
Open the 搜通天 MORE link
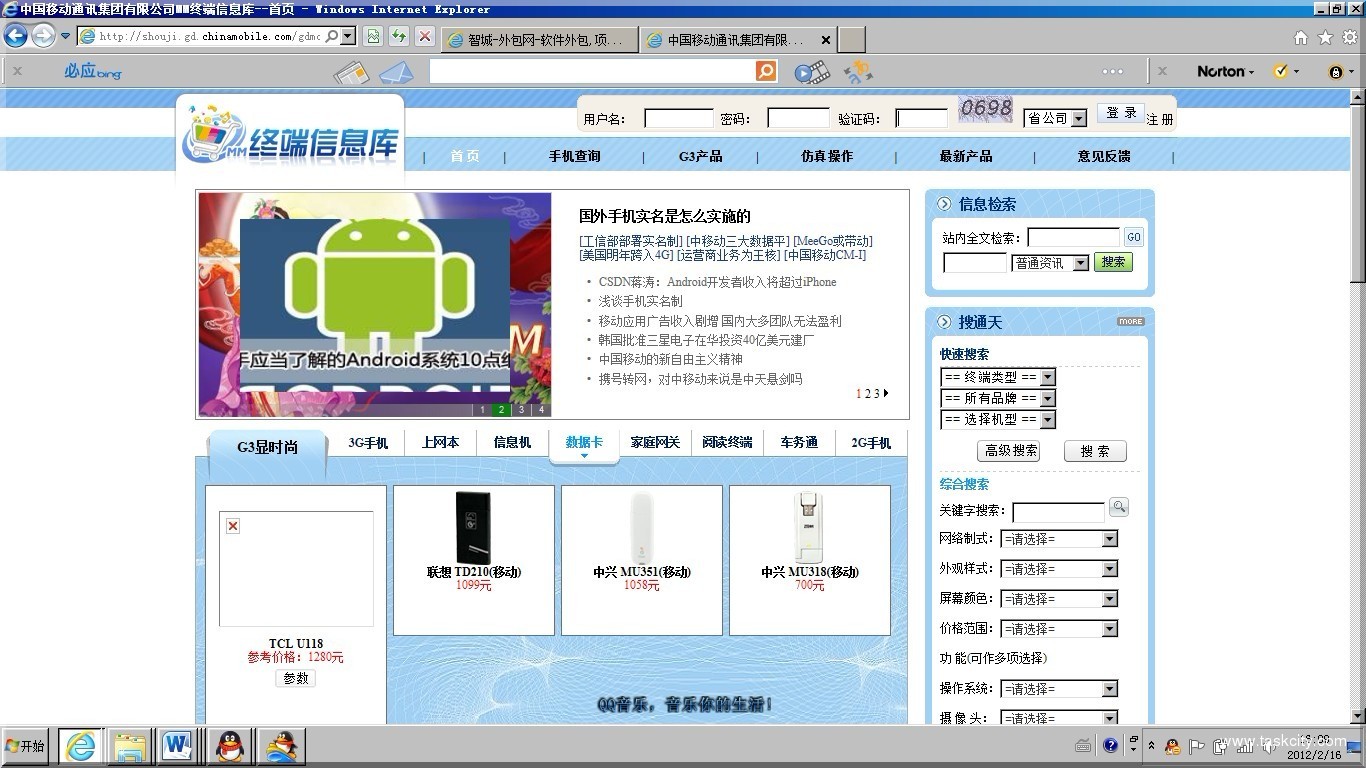(1130, 322)
